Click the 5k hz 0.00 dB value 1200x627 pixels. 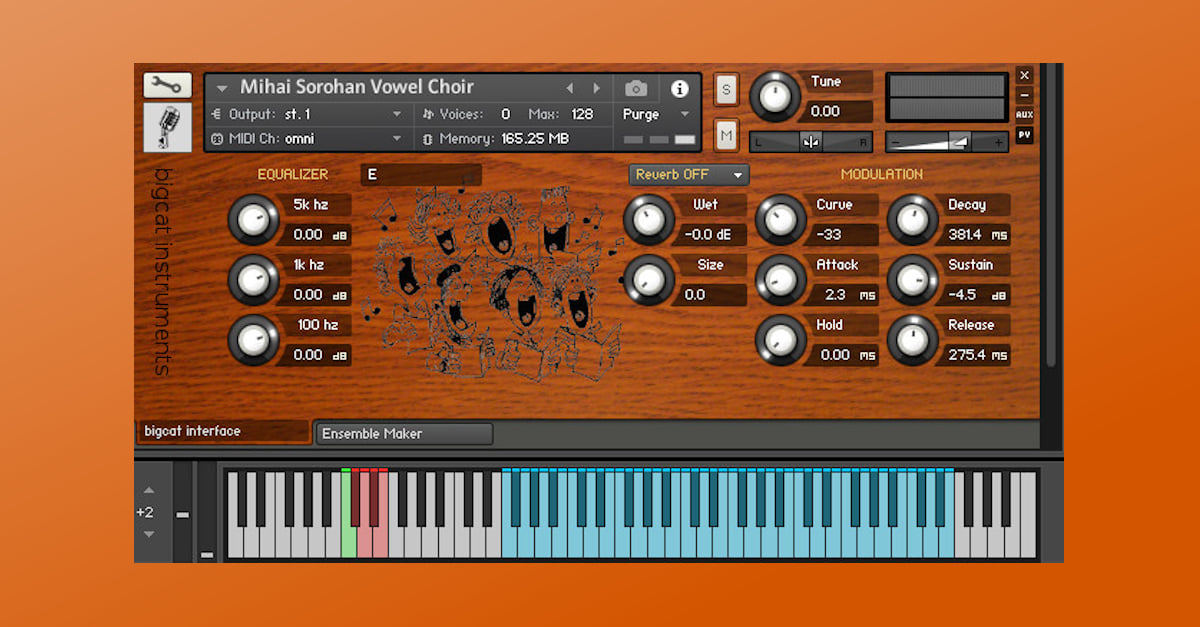tap(316, 235)
